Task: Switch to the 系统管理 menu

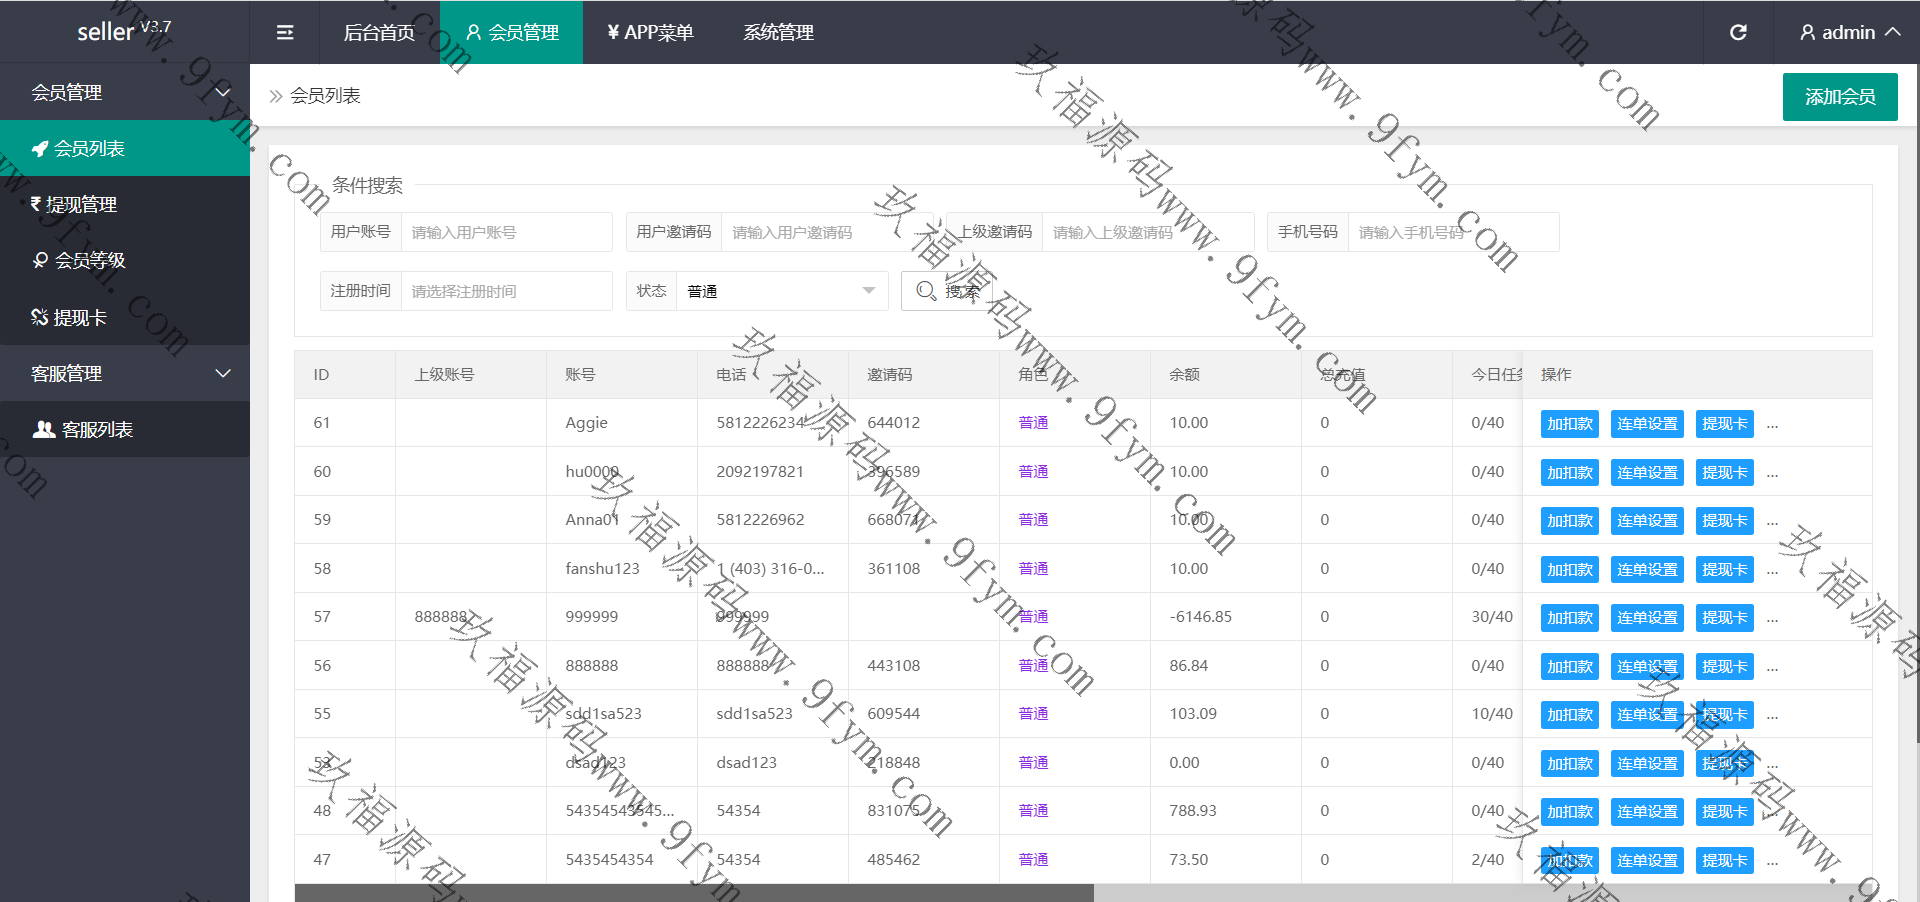Action: click(x=778, y=32)
